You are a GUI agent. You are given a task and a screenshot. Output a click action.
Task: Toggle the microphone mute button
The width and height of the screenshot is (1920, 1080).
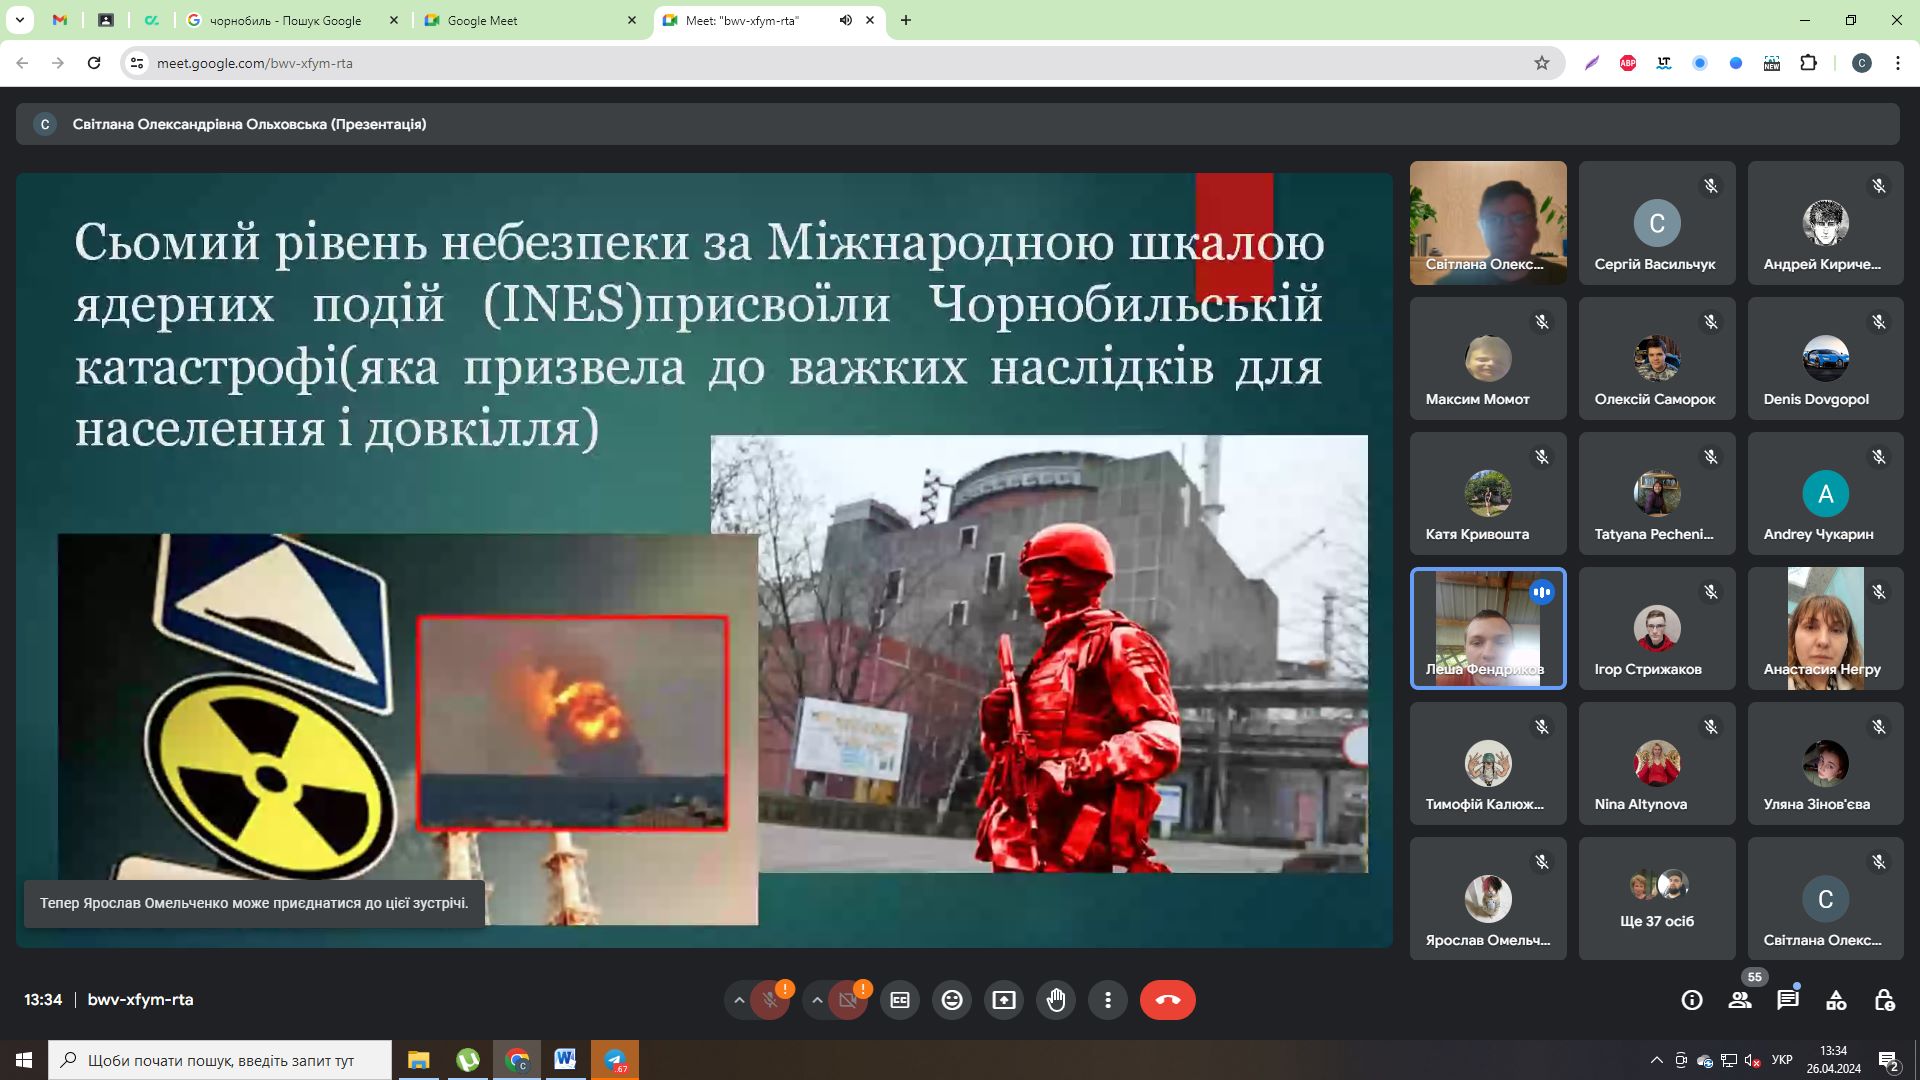pos(770,1000)
